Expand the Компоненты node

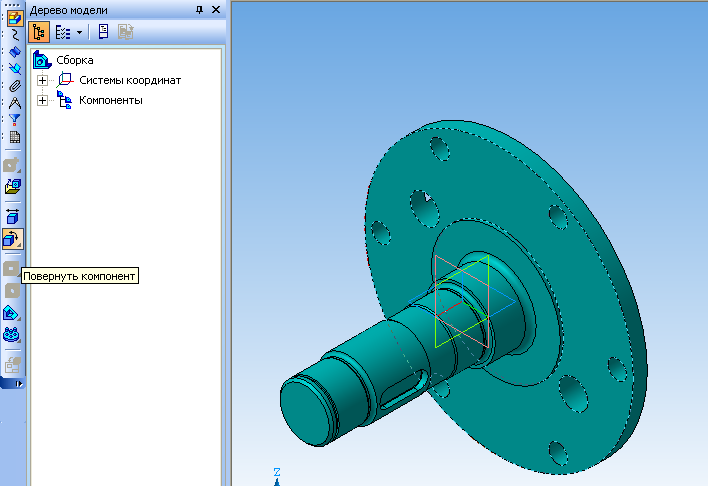tap(42, 100)
